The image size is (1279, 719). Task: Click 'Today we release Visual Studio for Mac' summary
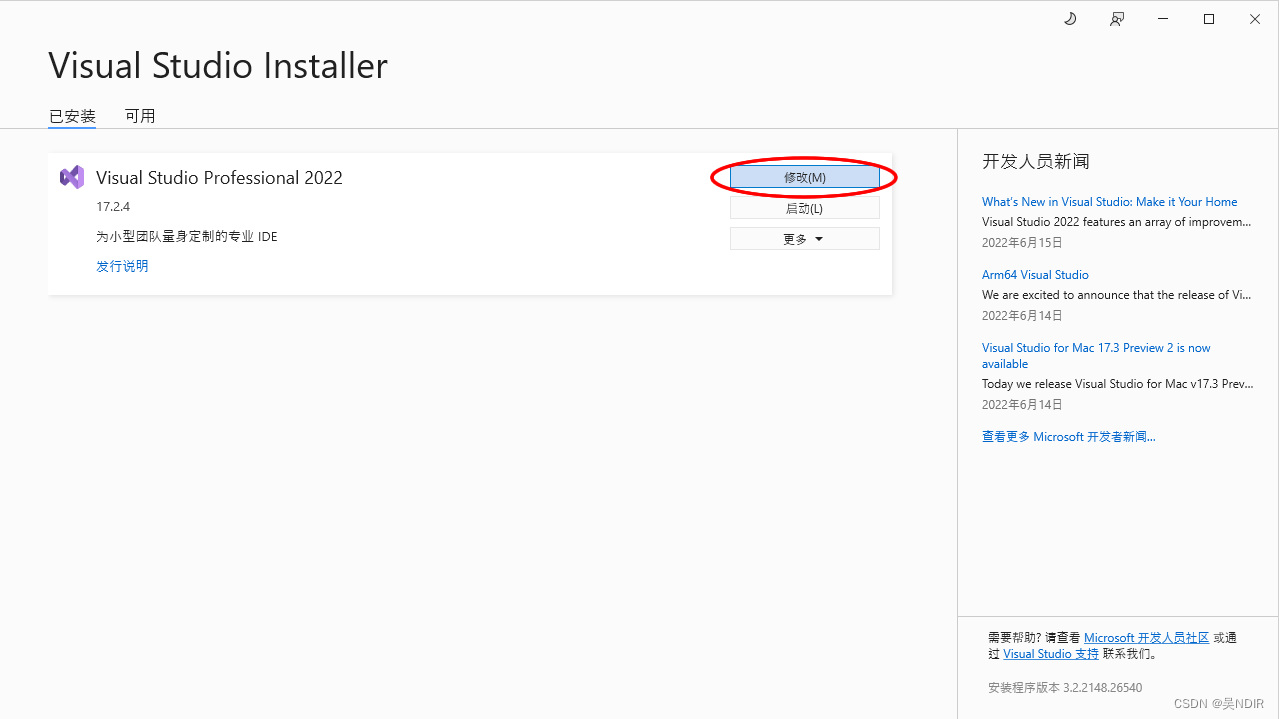point(1117,384)
